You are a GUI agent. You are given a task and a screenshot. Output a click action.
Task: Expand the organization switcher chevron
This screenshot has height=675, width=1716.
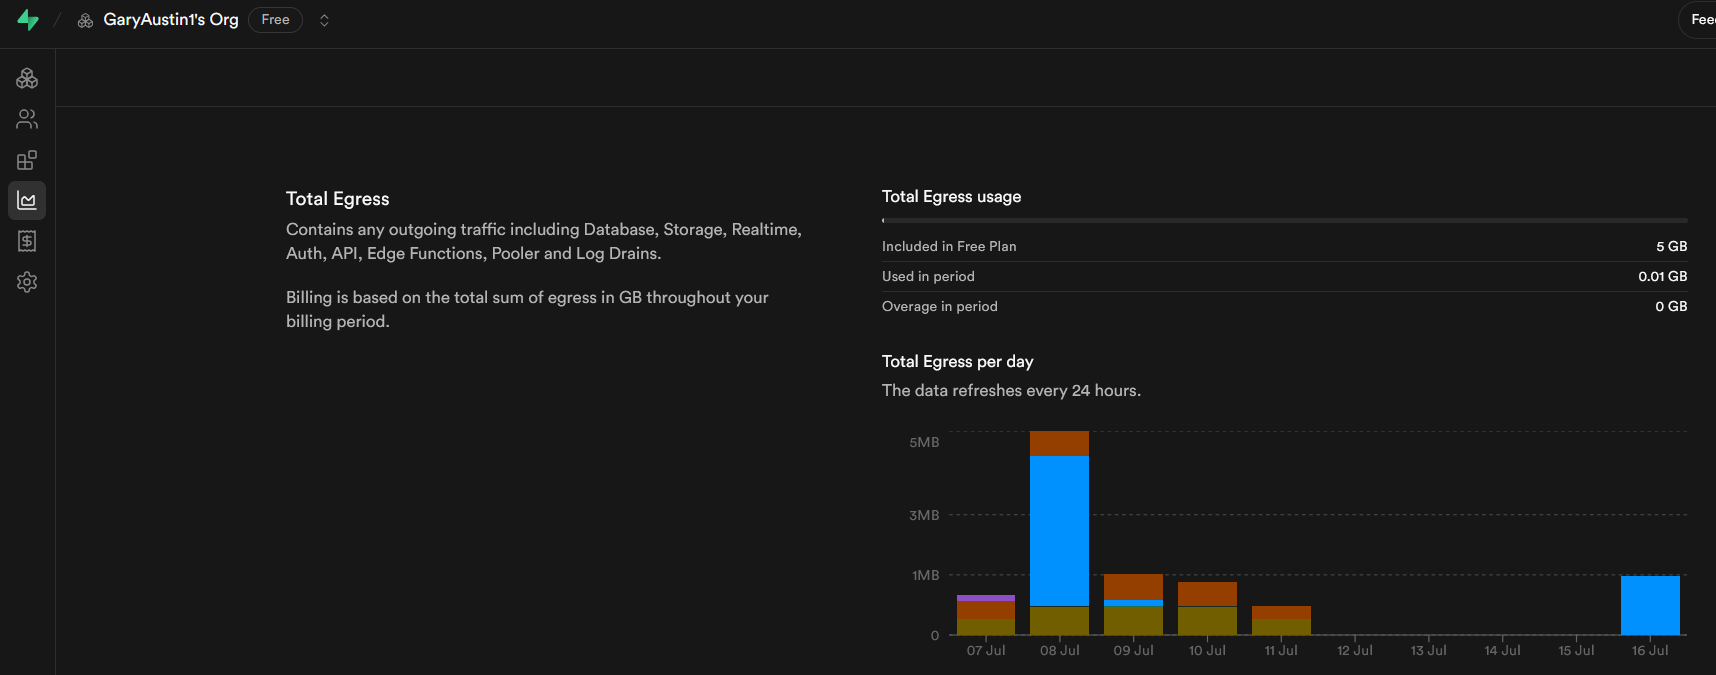coord(324,20)
